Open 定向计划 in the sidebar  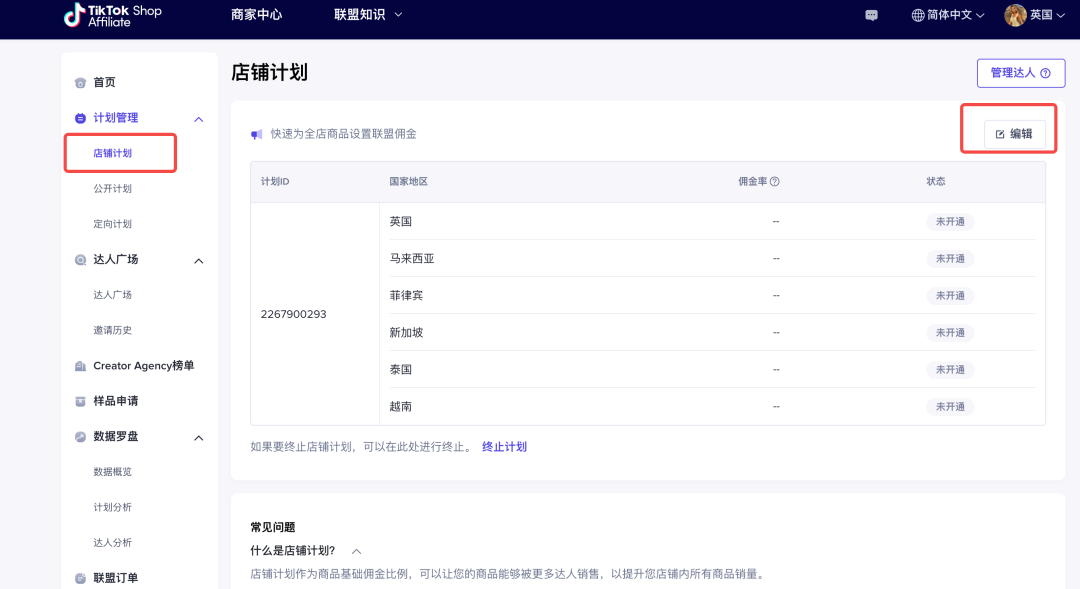[112, 224]
